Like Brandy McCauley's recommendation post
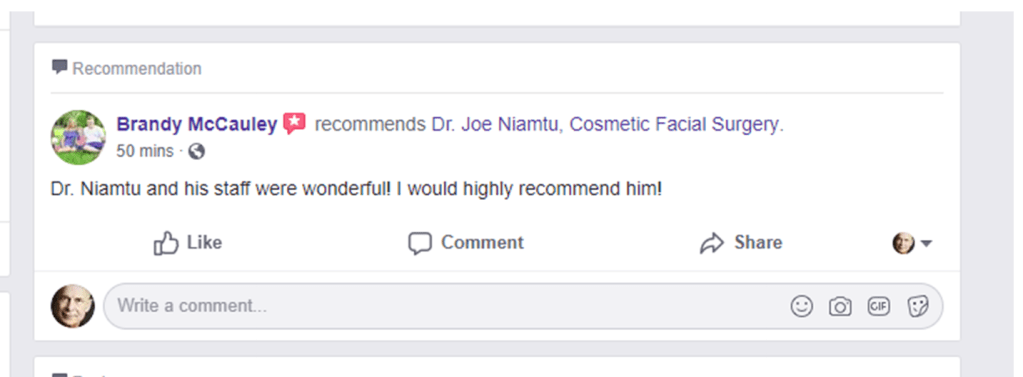Viewport: 1023px width, 377px height. [188, 243]
